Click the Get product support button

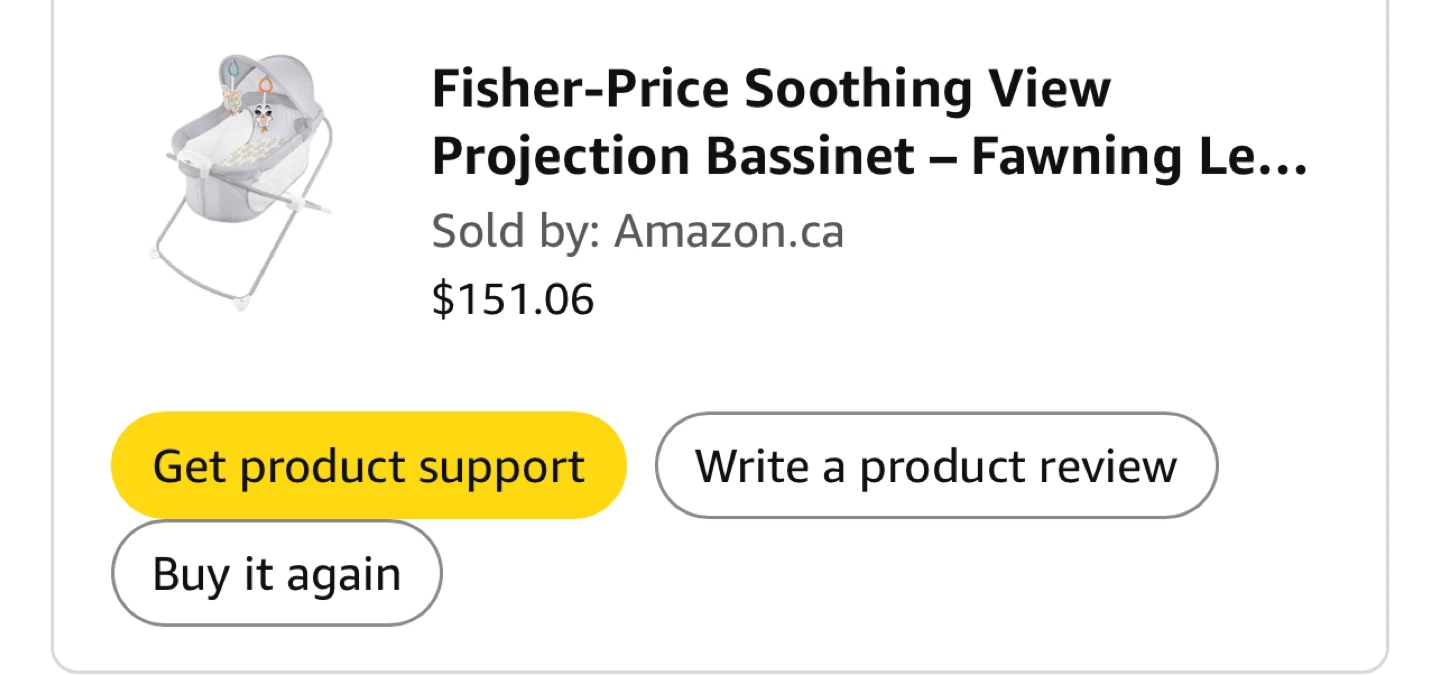point(368,466)
